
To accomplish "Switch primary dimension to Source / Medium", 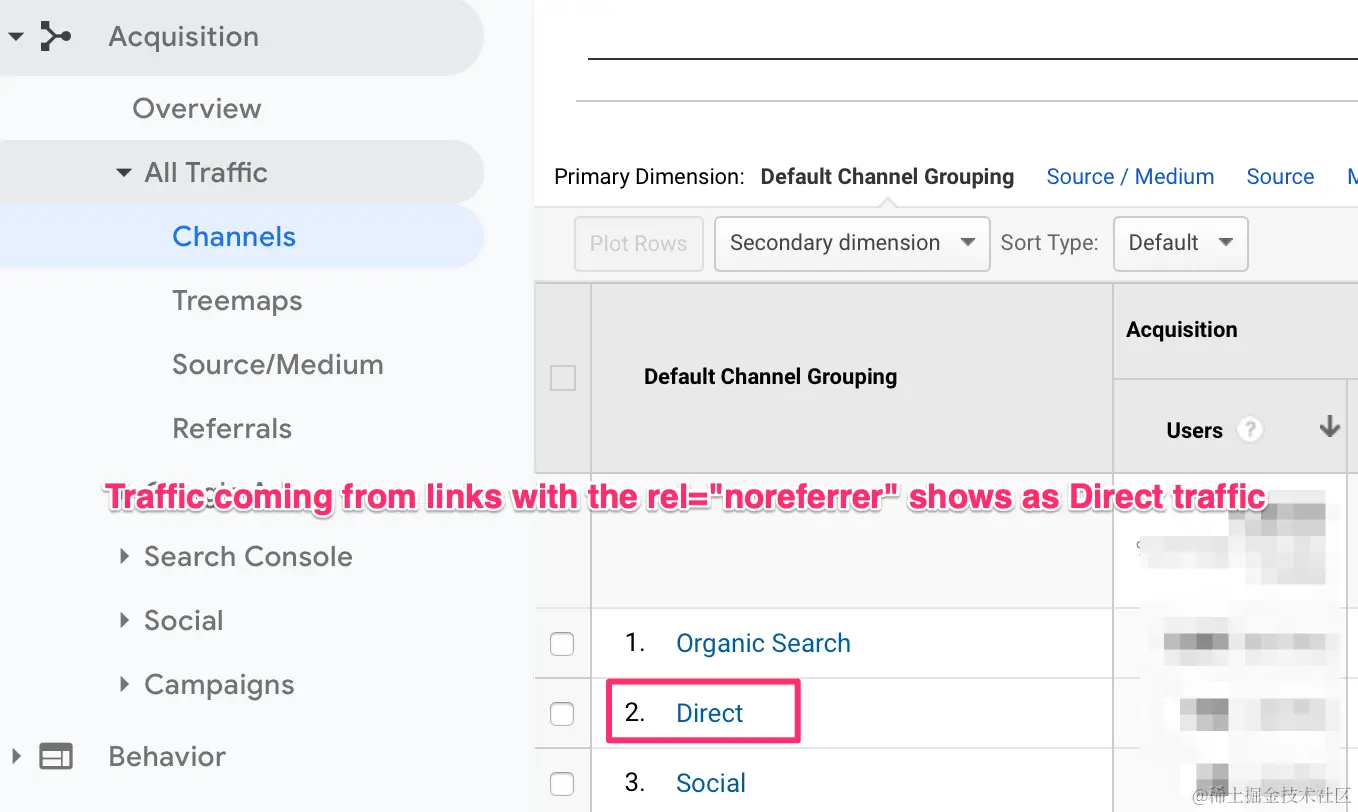I will 1130,177.
